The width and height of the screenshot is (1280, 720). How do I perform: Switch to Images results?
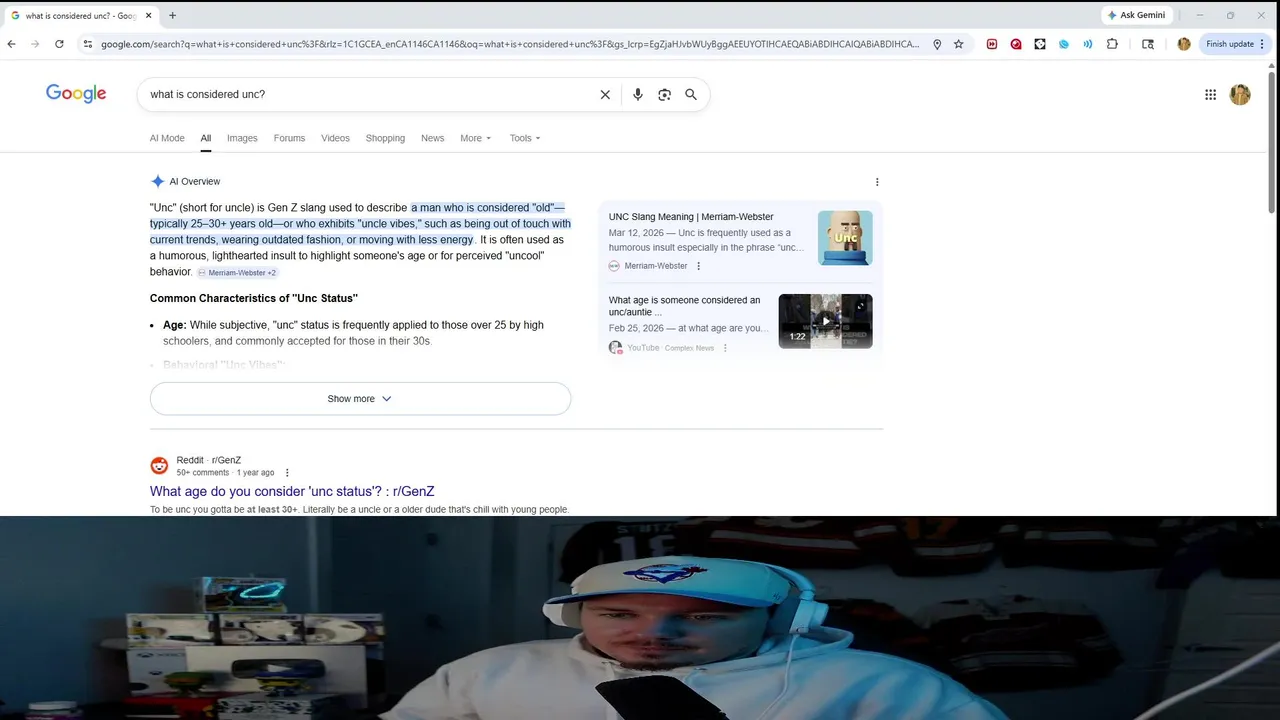pyautogui.click(x=242, y=138)
